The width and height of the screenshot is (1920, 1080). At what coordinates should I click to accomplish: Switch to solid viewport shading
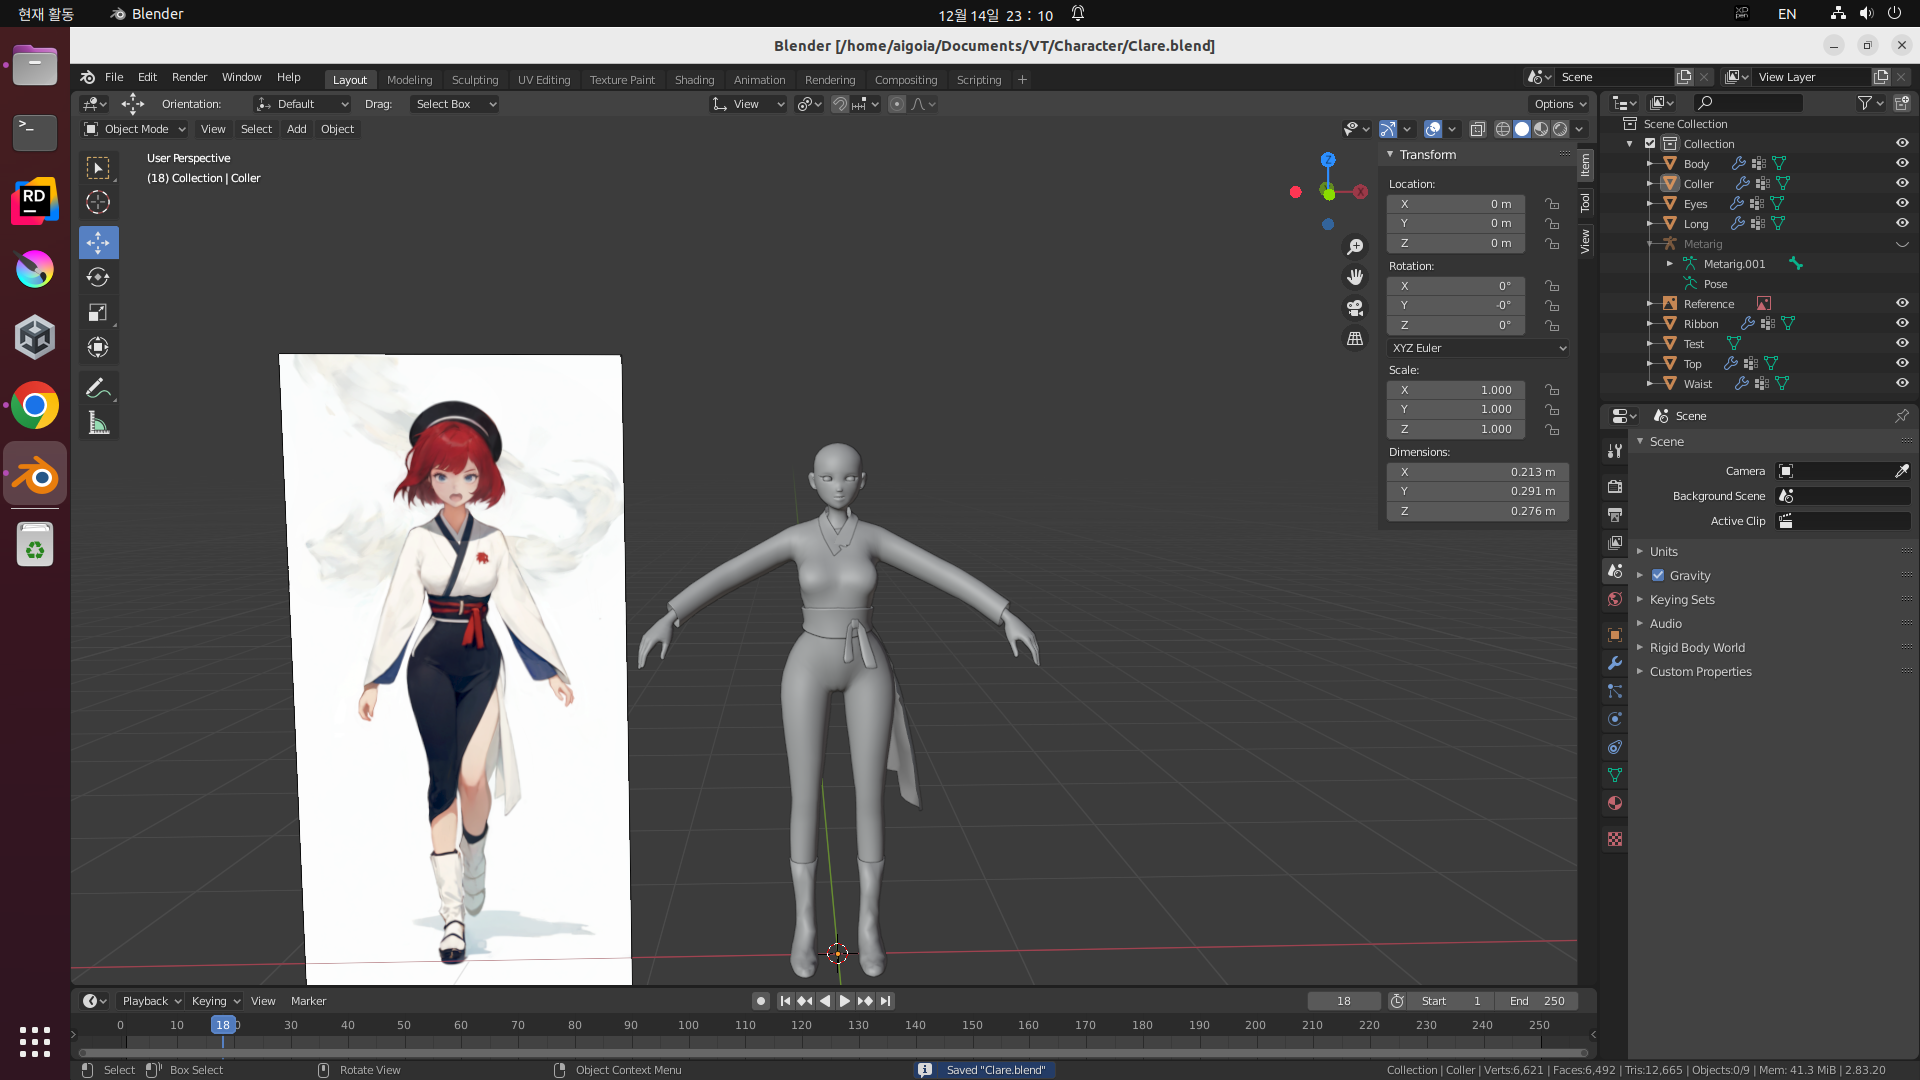click(1522, 129)
